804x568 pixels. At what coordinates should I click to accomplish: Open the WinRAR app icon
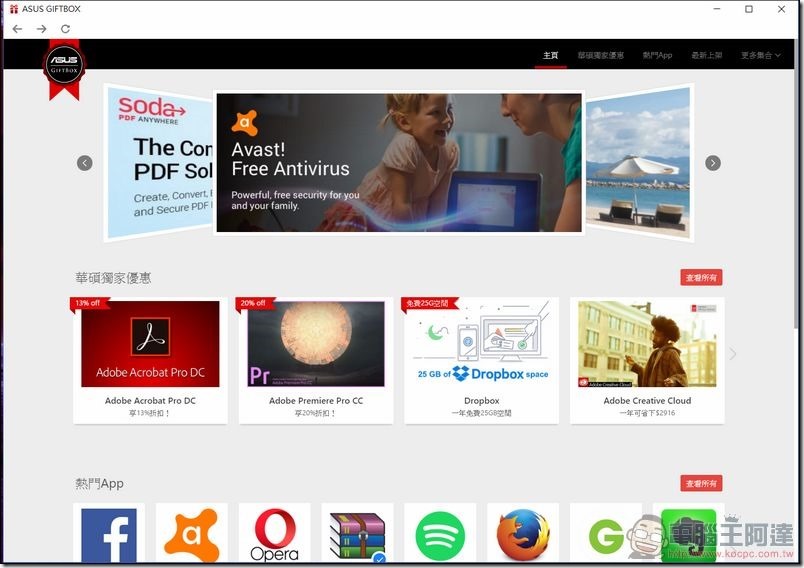click(x=357, y=535)
